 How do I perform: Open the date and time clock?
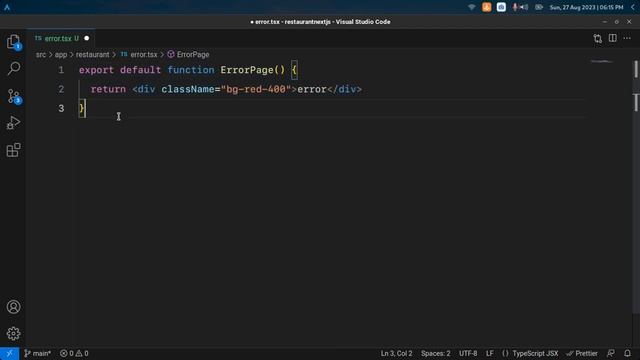[x=586, y=7]
